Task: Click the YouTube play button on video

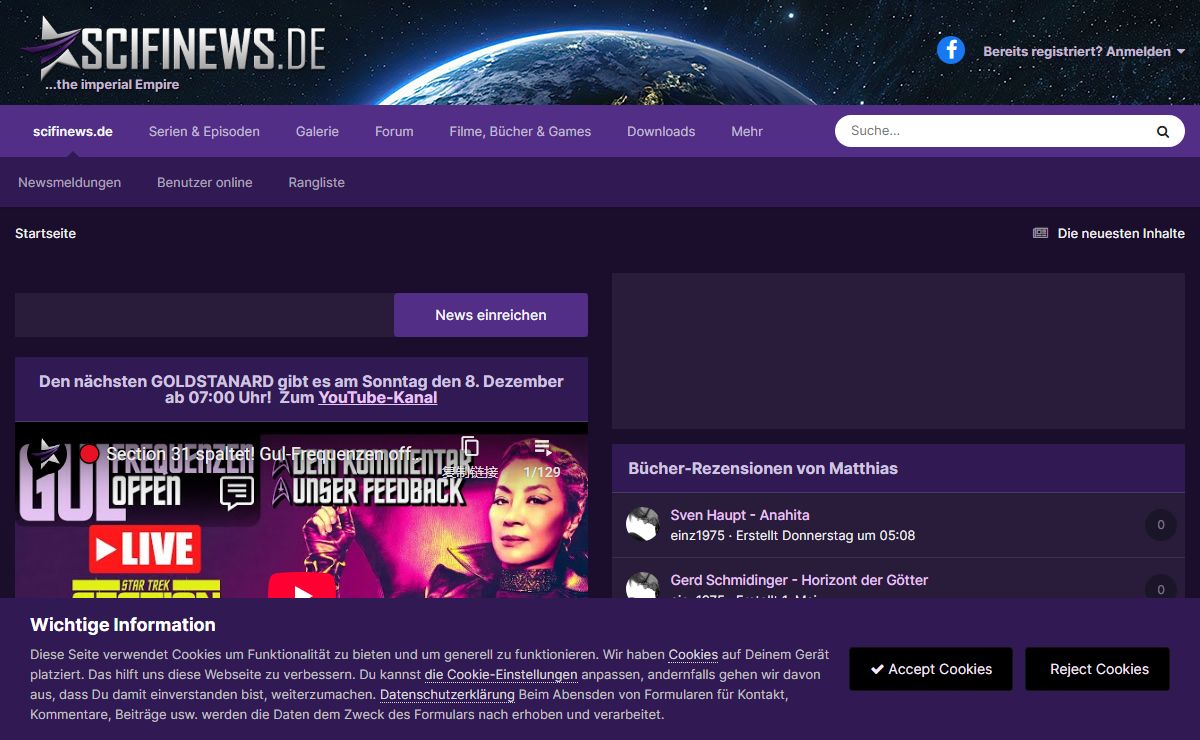Action: (x=301, y=586)
